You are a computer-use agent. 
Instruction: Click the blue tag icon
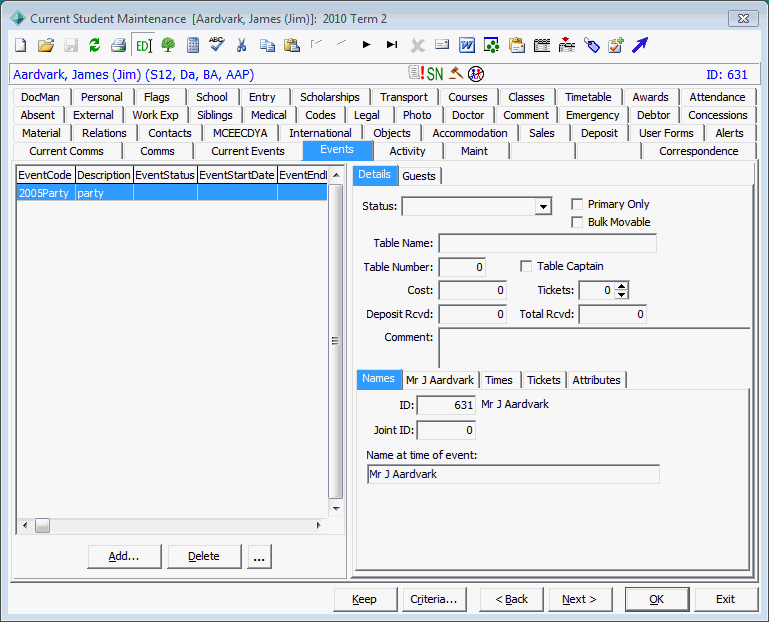592,45
